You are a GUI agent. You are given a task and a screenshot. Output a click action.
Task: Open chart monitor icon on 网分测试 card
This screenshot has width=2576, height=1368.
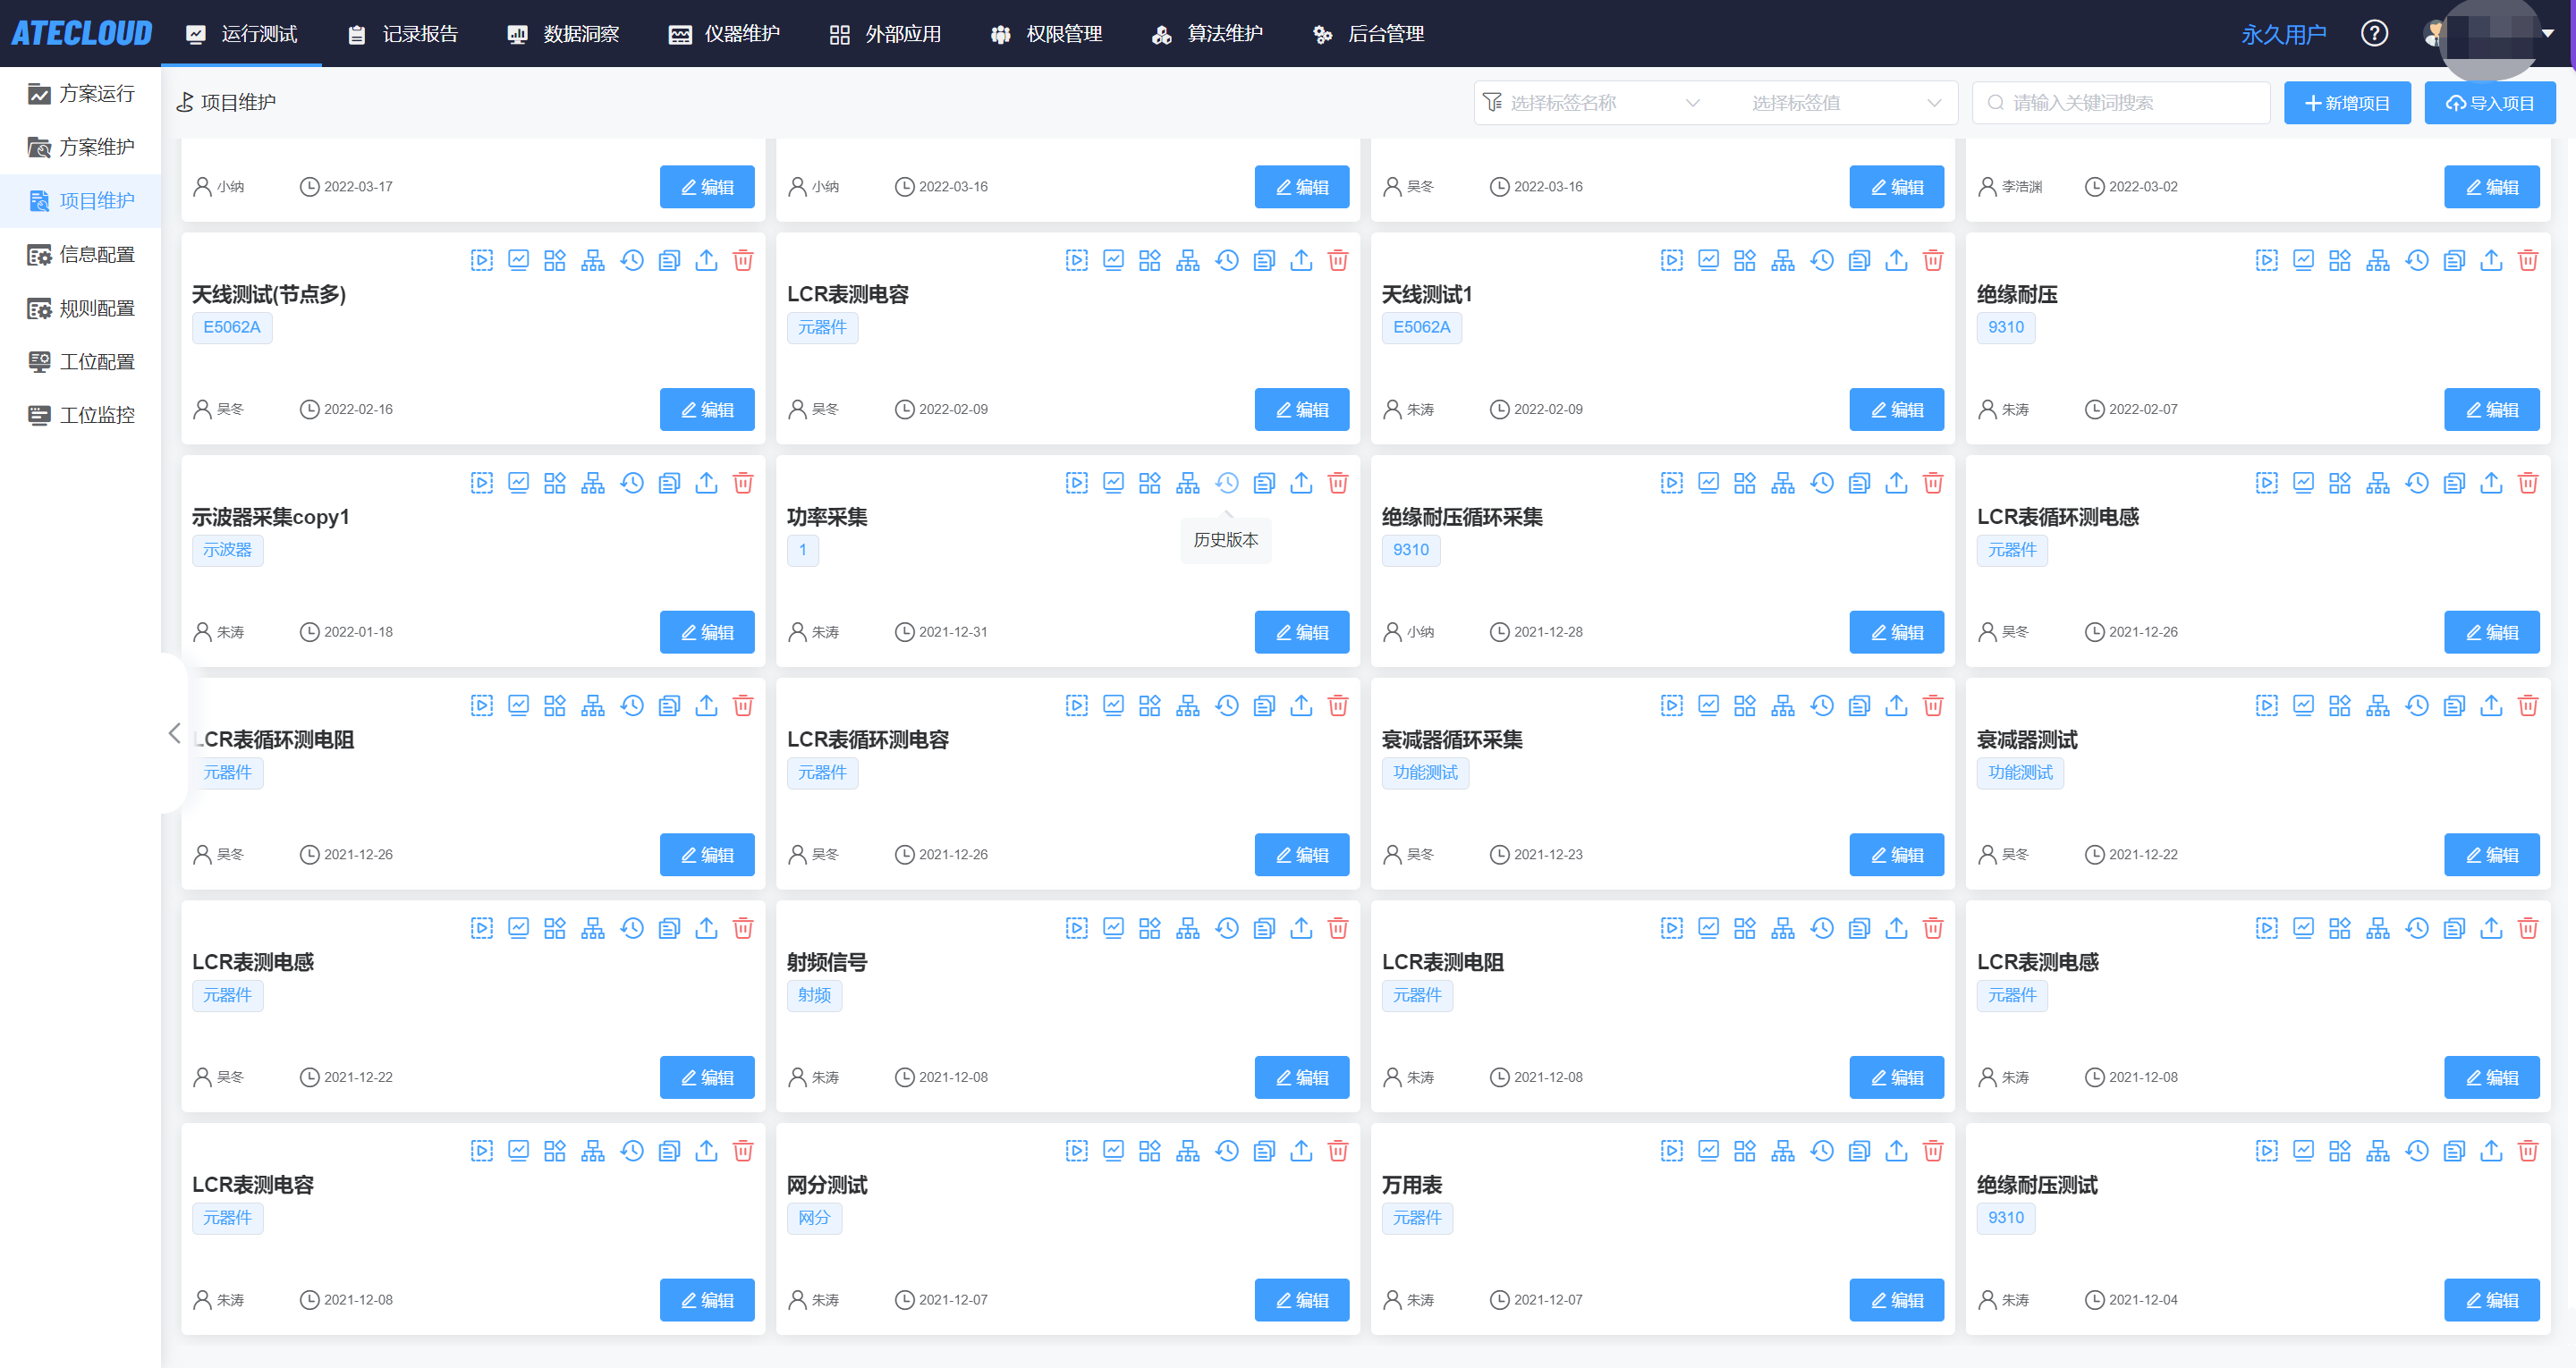click(1113, 1151)
